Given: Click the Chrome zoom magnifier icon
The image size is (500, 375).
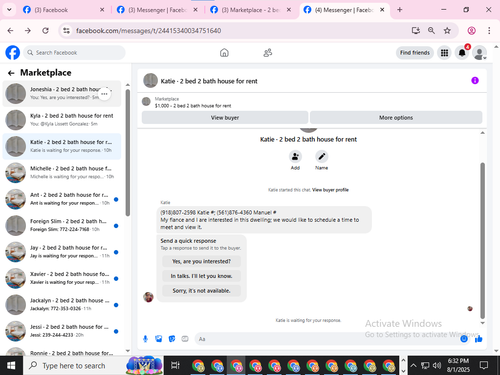Looking at the screenshot, I should coord(431,31).
